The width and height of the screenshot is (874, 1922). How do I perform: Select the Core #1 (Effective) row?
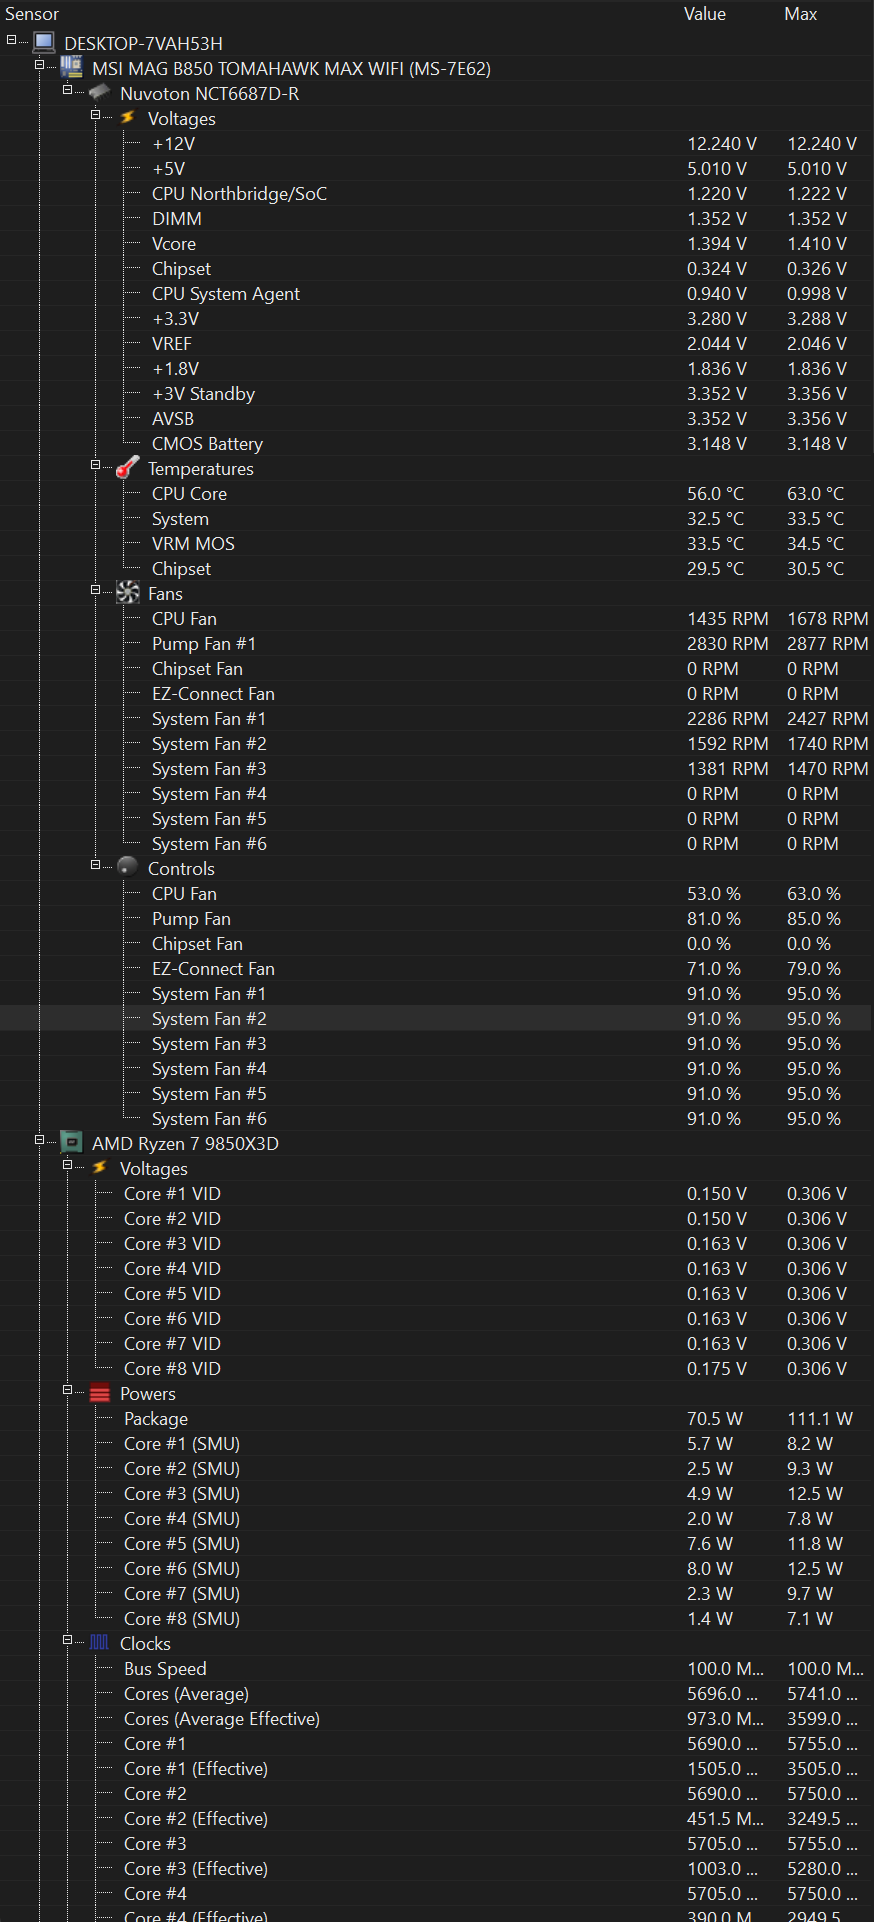[437, 1769]
